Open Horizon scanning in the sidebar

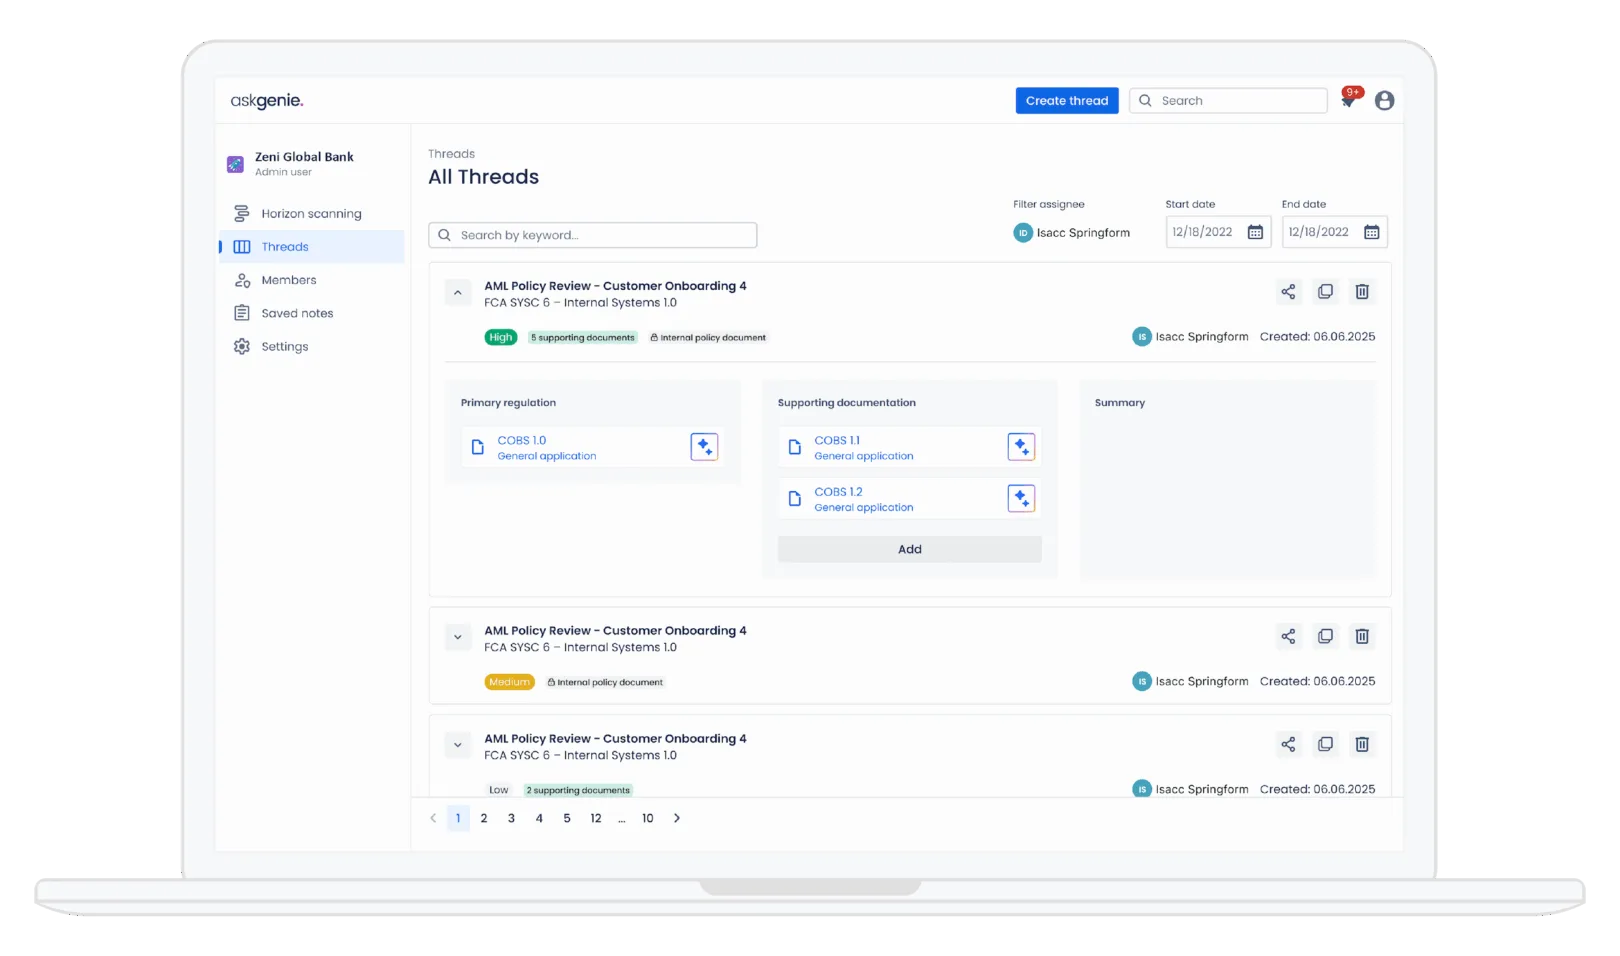pos(311,214)
